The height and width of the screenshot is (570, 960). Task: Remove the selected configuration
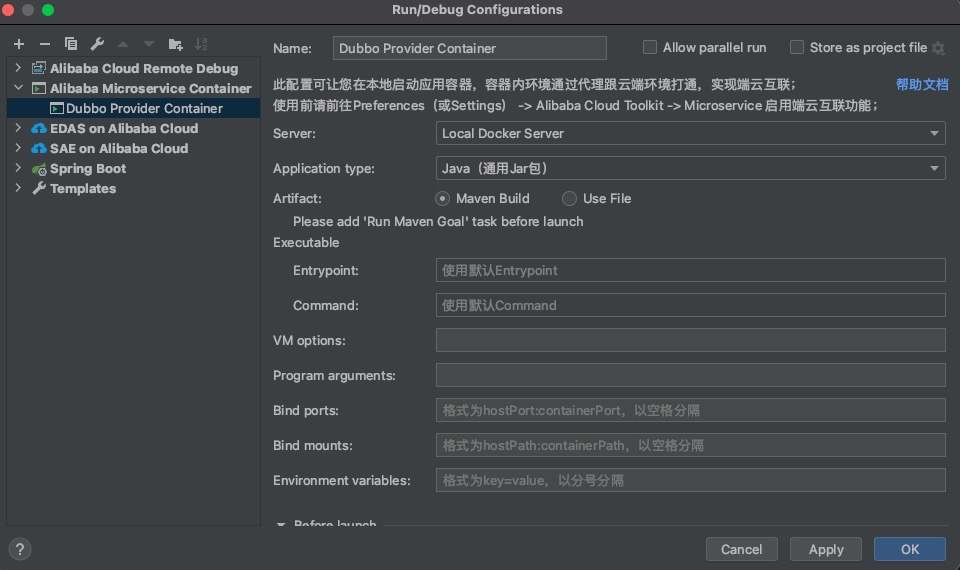coord(44,44)
